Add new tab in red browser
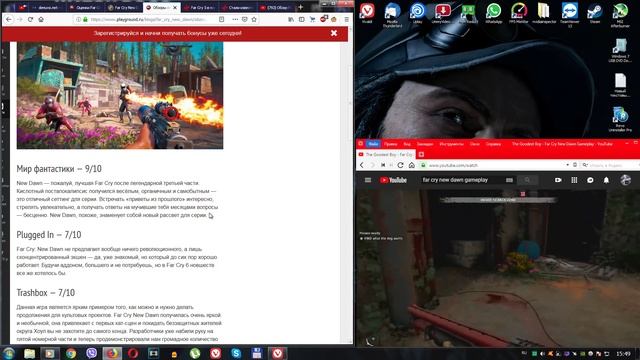The height and width of the screenshot is (360, 640). (421, 154)
